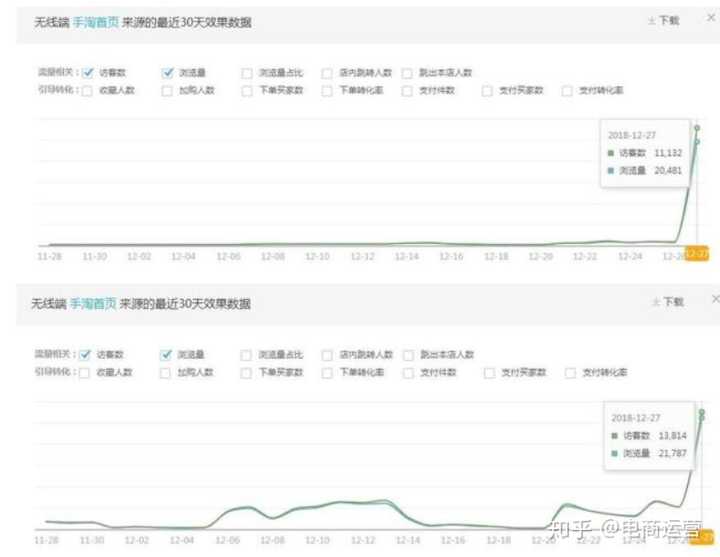Check 跳出本店人数 in the top panel

point(407,73)
